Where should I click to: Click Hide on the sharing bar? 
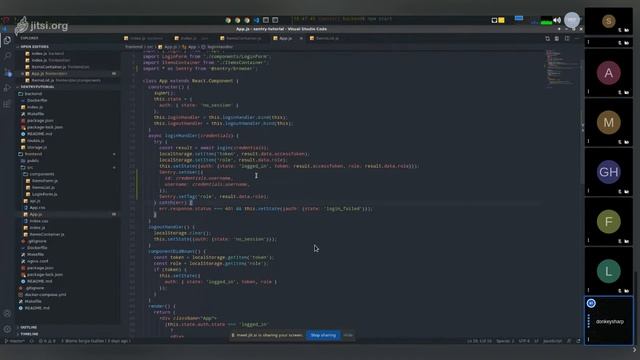348,335
